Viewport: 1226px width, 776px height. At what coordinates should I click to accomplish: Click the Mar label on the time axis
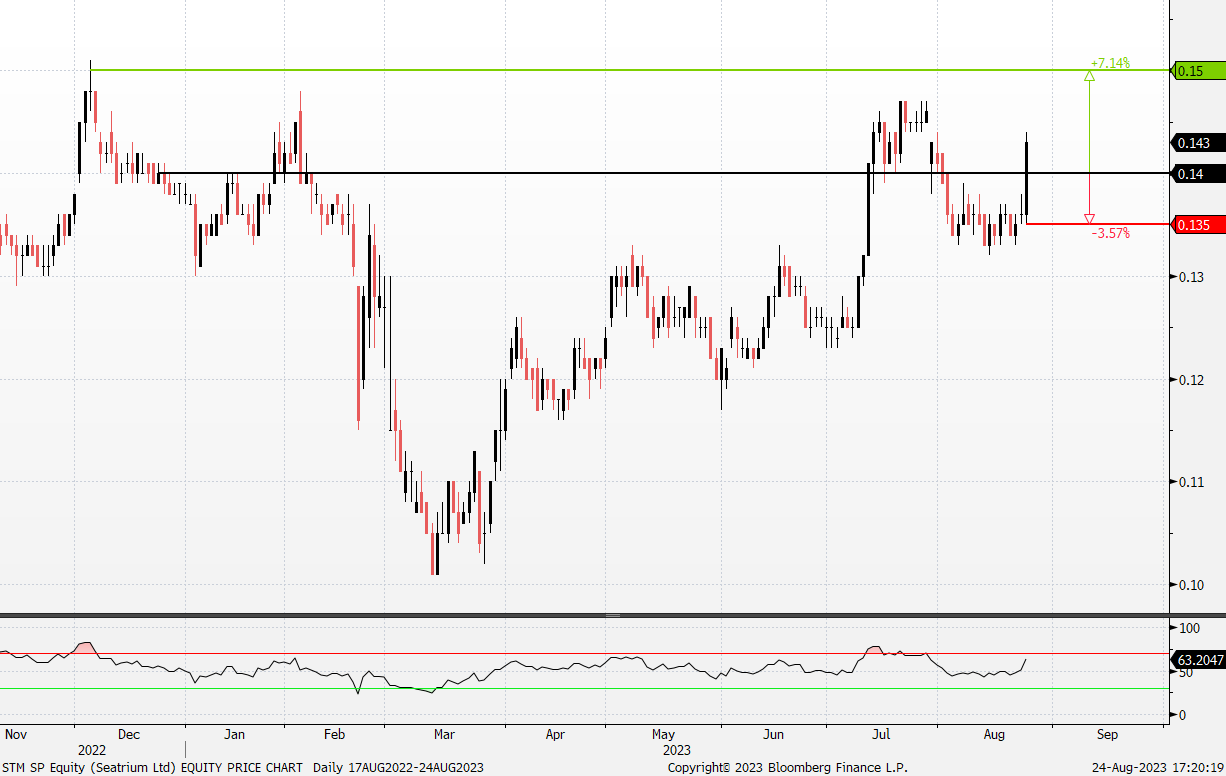[x=444, y=734]
